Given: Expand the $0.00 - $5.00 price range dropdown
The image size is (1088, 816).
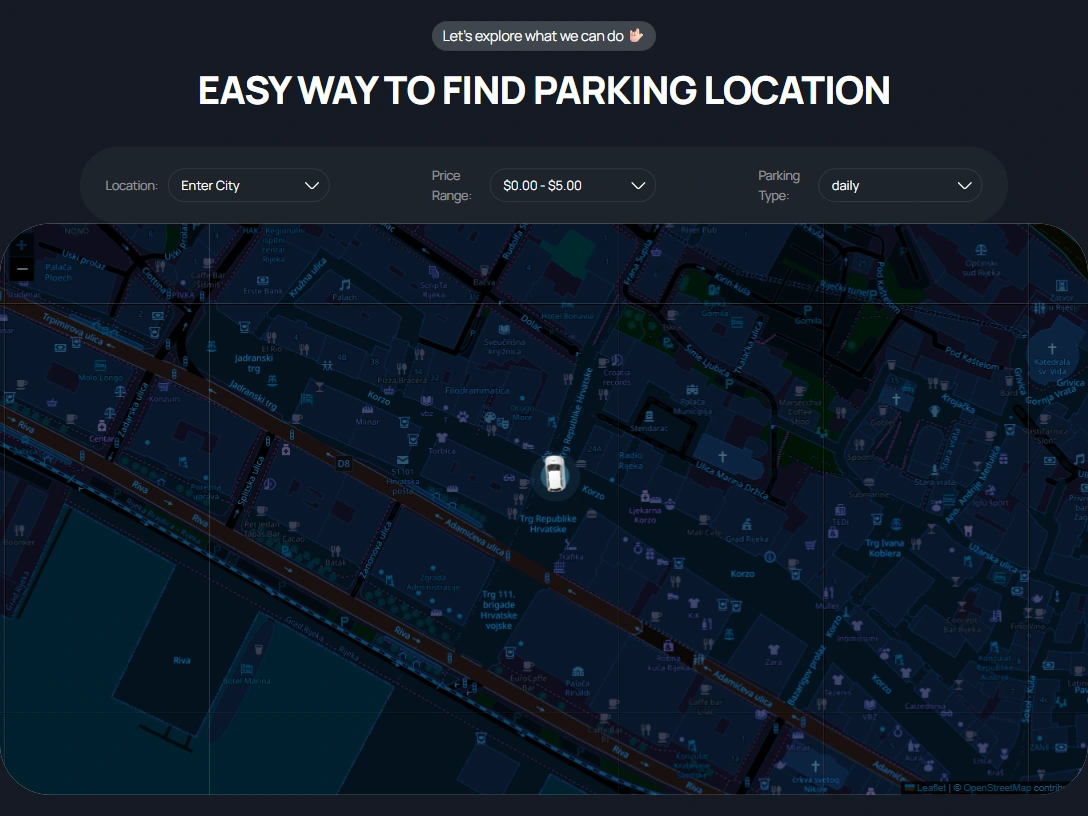Looking at the screenshot, I should coord(572,185).
